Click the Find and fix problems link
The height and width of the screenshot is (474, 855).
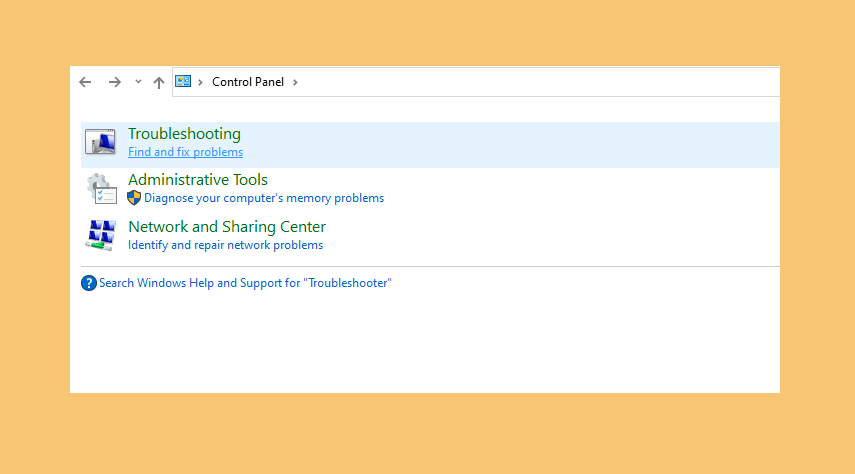tap(185, 152)
